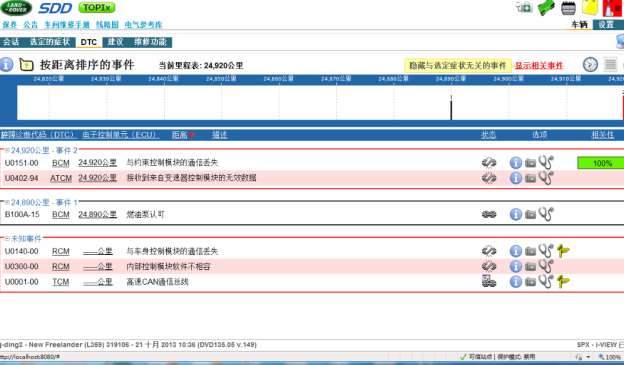Switch to the 建议 tab
This screenshot has width=624, height=365.
click(x=115, y=42)
